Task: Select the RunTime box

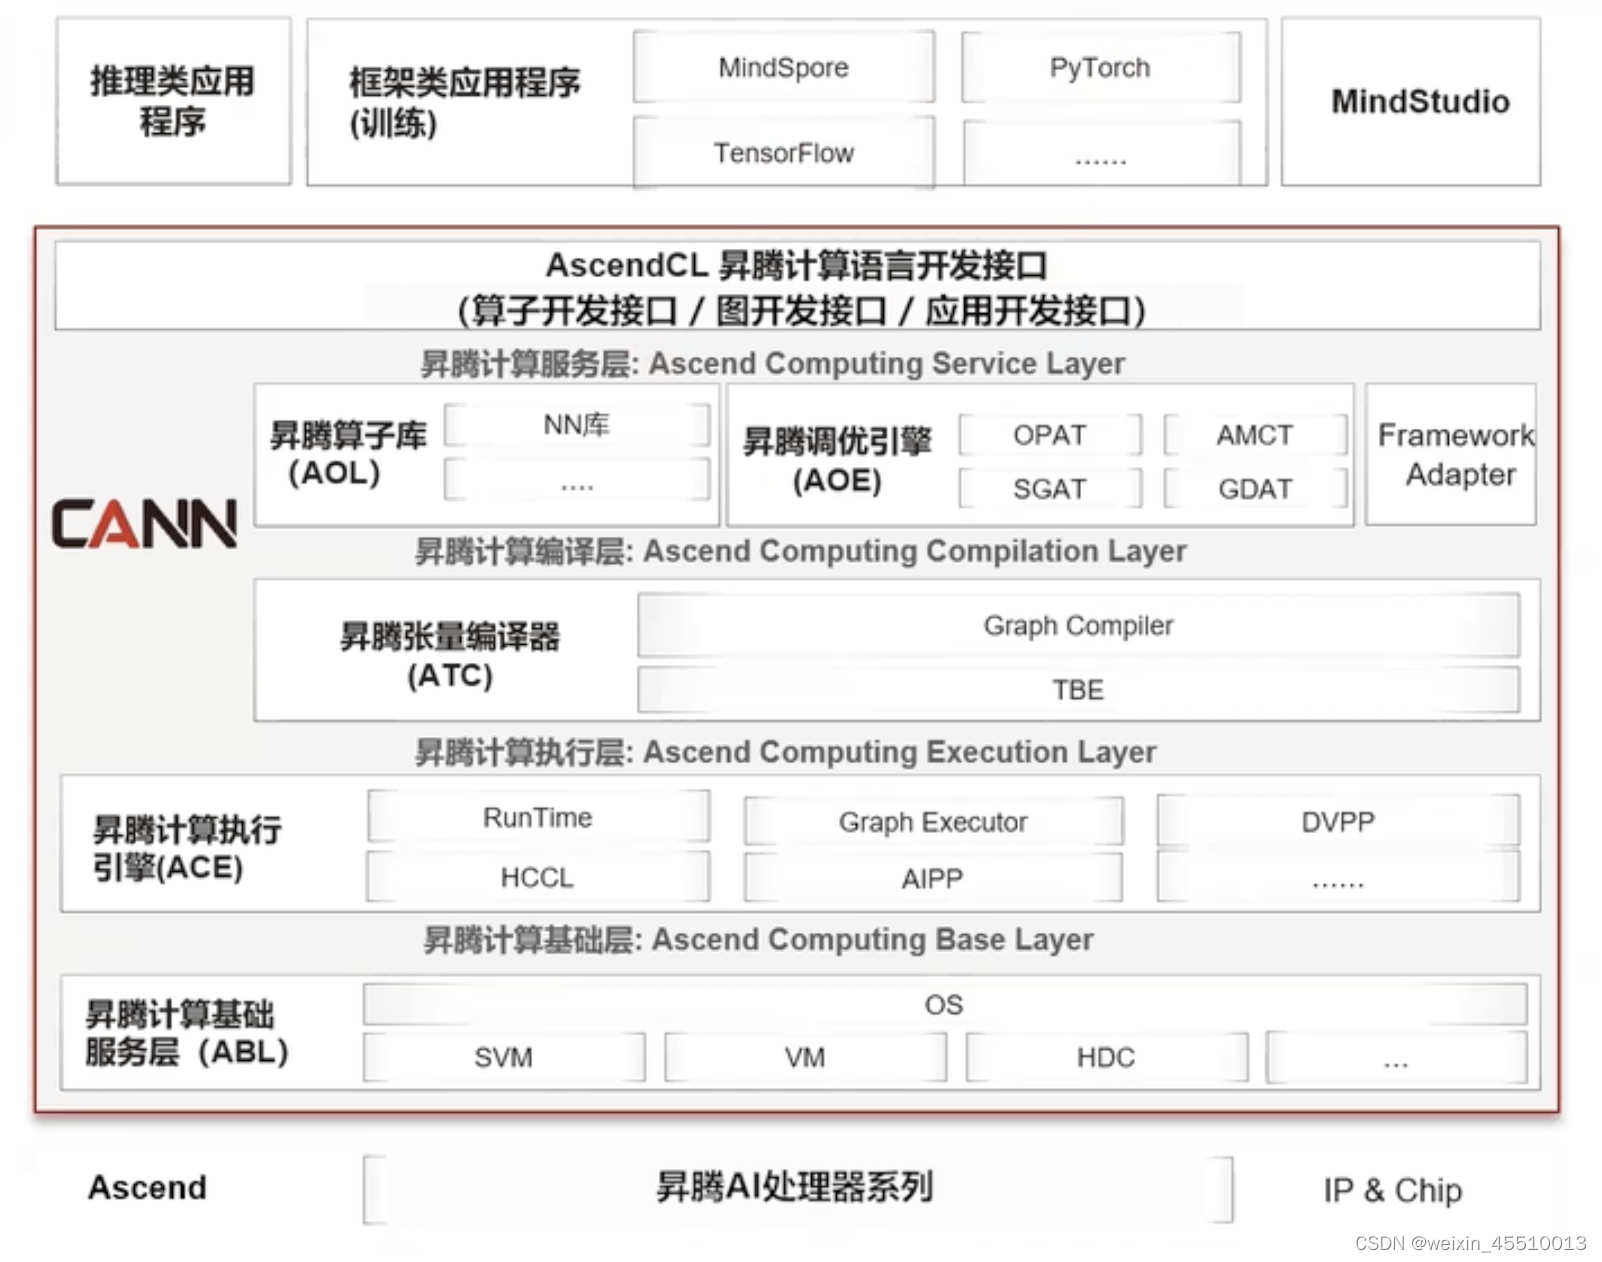Action: coord(538,817)
